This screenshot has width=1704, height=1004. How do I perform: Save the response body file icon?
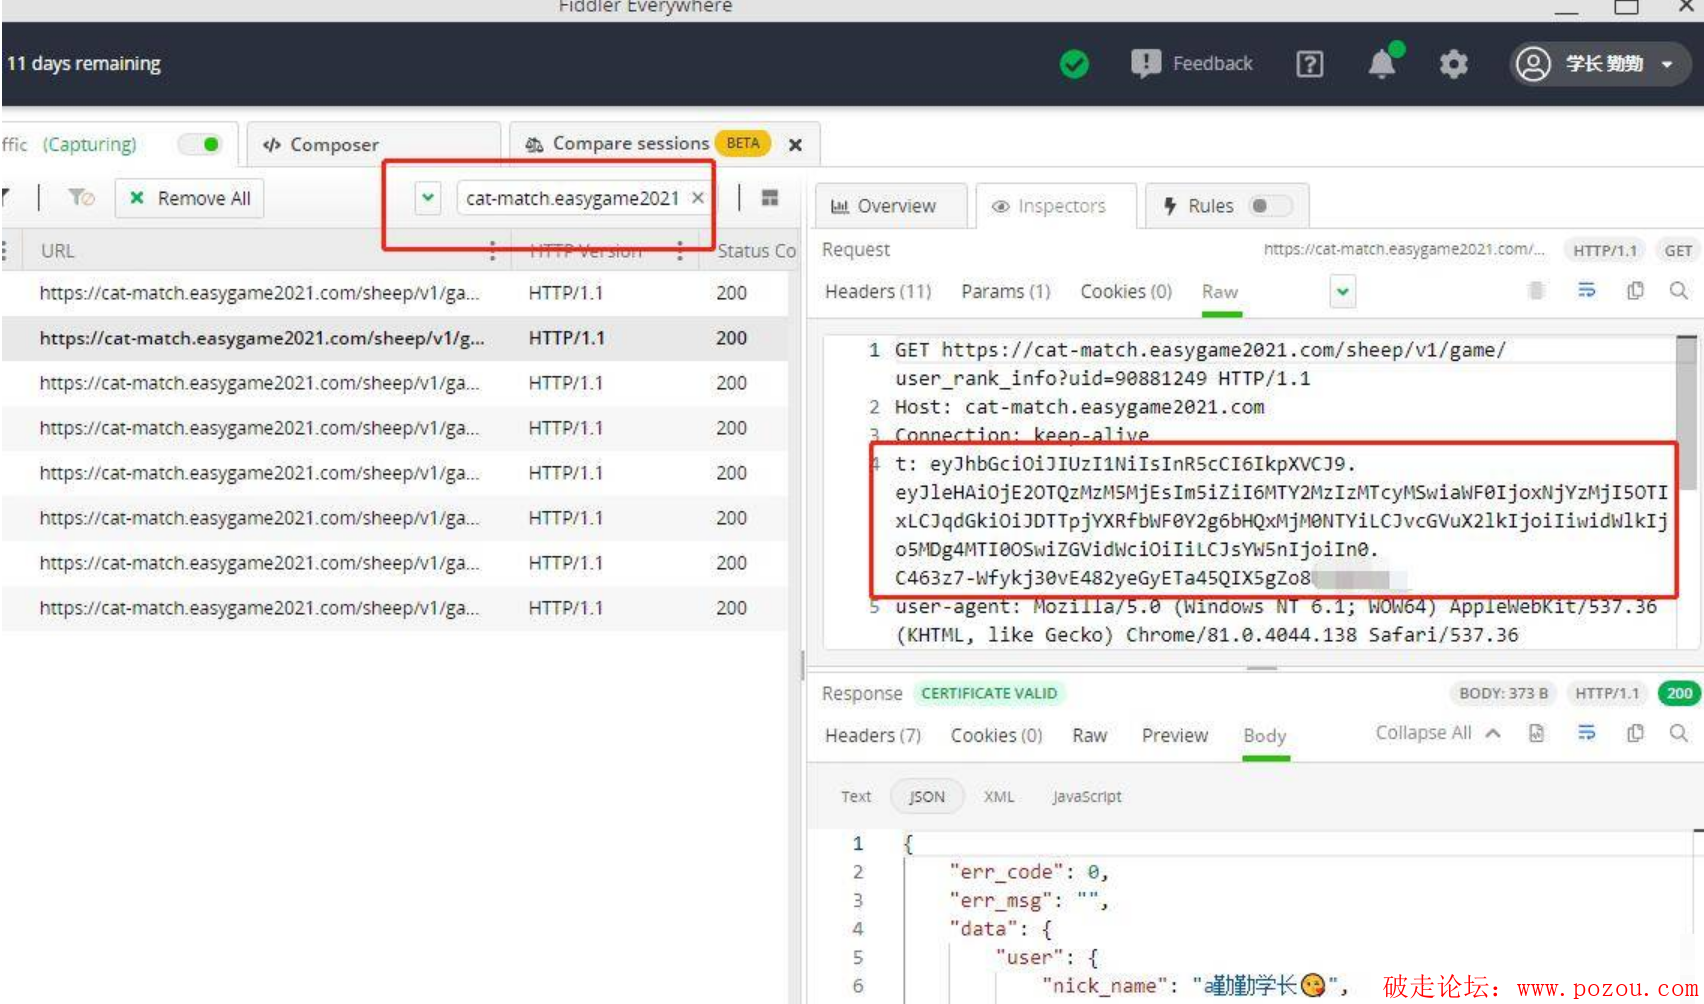tap(1537, 733)
